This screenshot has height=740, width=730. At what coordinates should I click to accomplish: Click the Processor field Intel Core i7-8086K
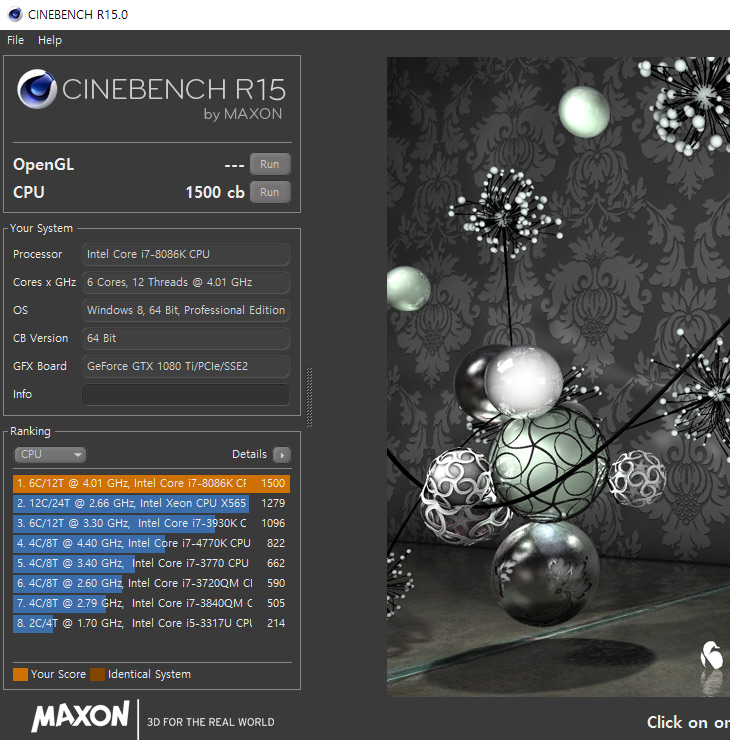186,254
